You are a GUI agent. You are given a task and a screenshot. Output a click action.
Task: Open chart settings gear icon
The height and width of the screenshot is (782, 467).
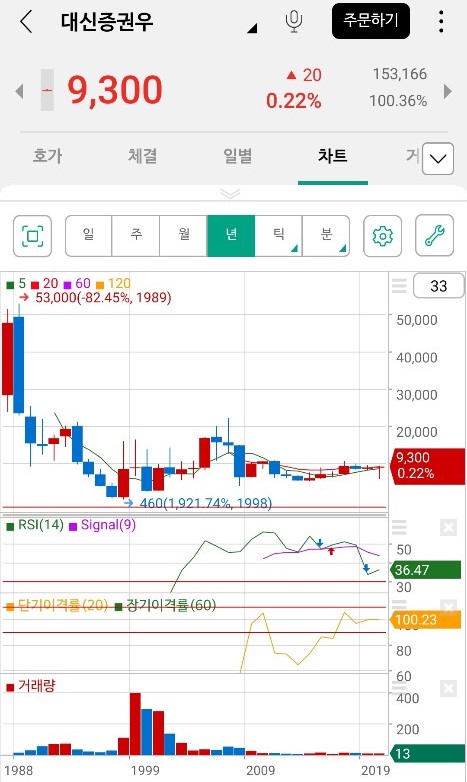pos(383,236)
